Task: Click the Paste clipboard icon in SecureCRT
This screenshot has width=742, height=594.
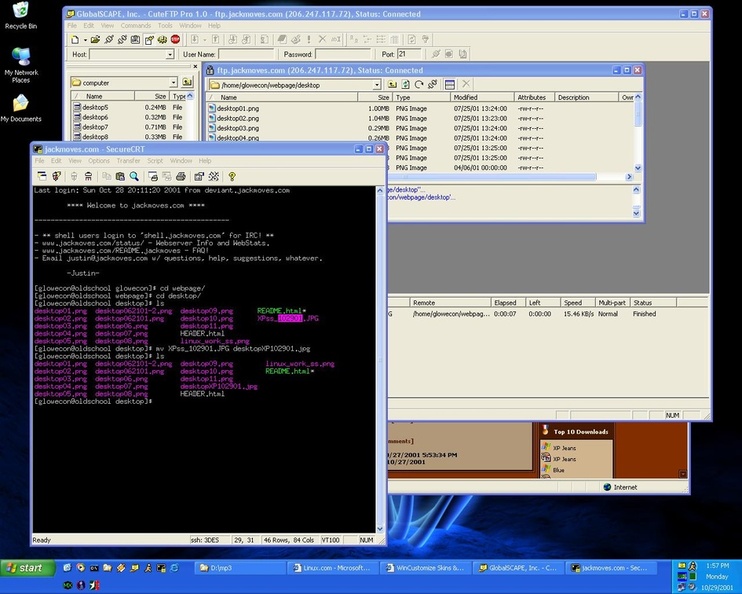Action: pyautogui.click(x=120, y=177)
